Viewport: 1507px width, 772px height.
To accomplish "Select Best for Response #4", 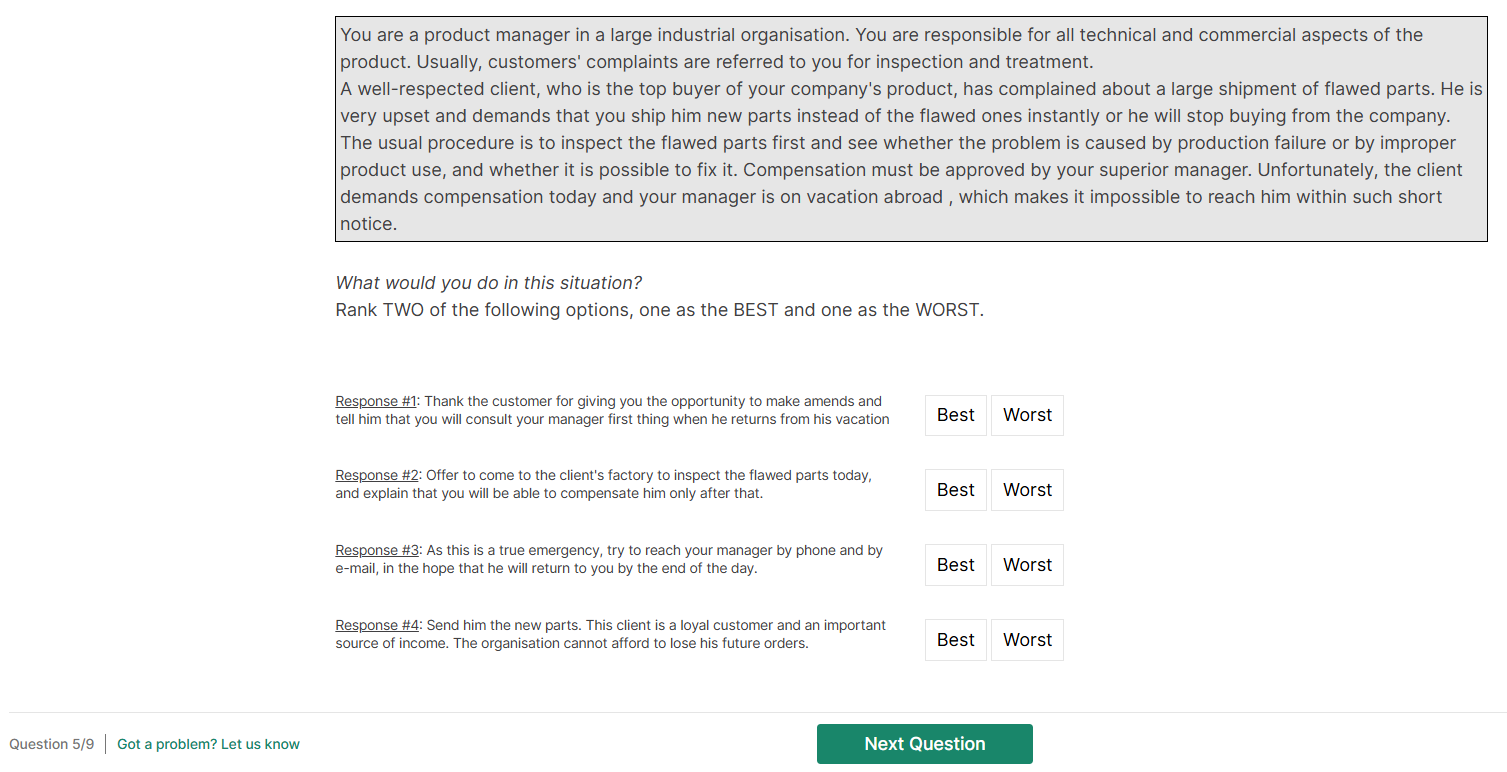I will click(x=955, y=640).
